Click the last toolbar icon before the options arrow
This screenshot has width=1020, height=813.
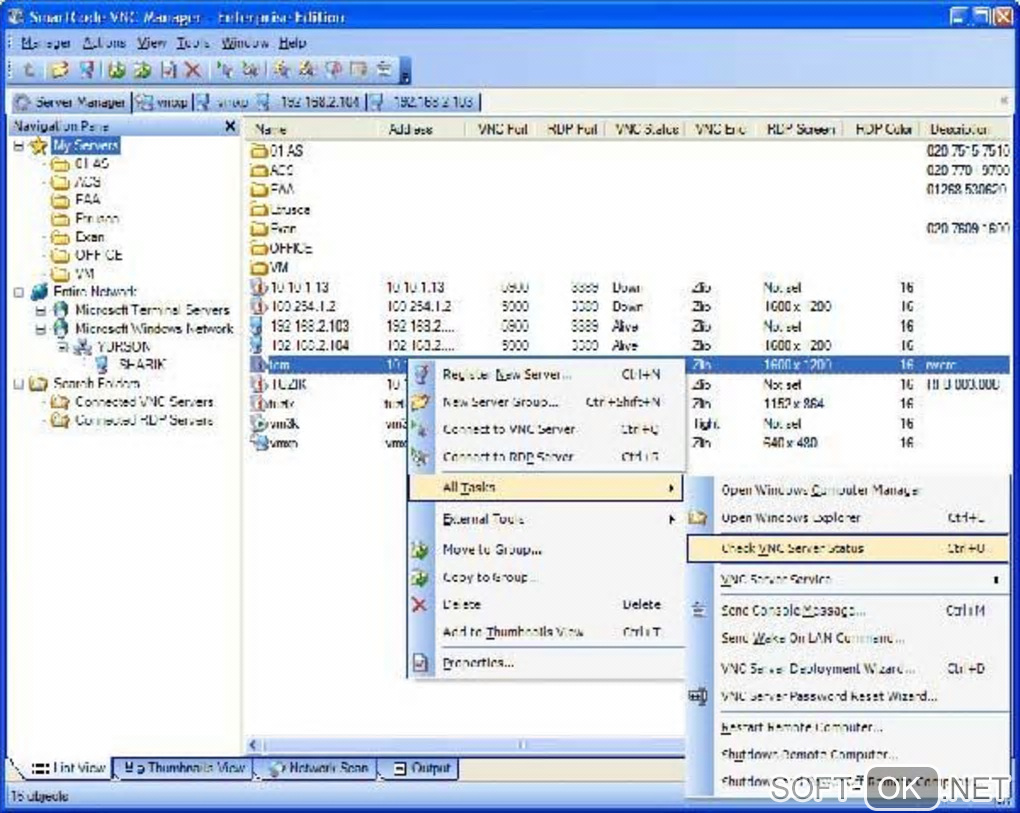pyautogui.click(x=384, y=69)
